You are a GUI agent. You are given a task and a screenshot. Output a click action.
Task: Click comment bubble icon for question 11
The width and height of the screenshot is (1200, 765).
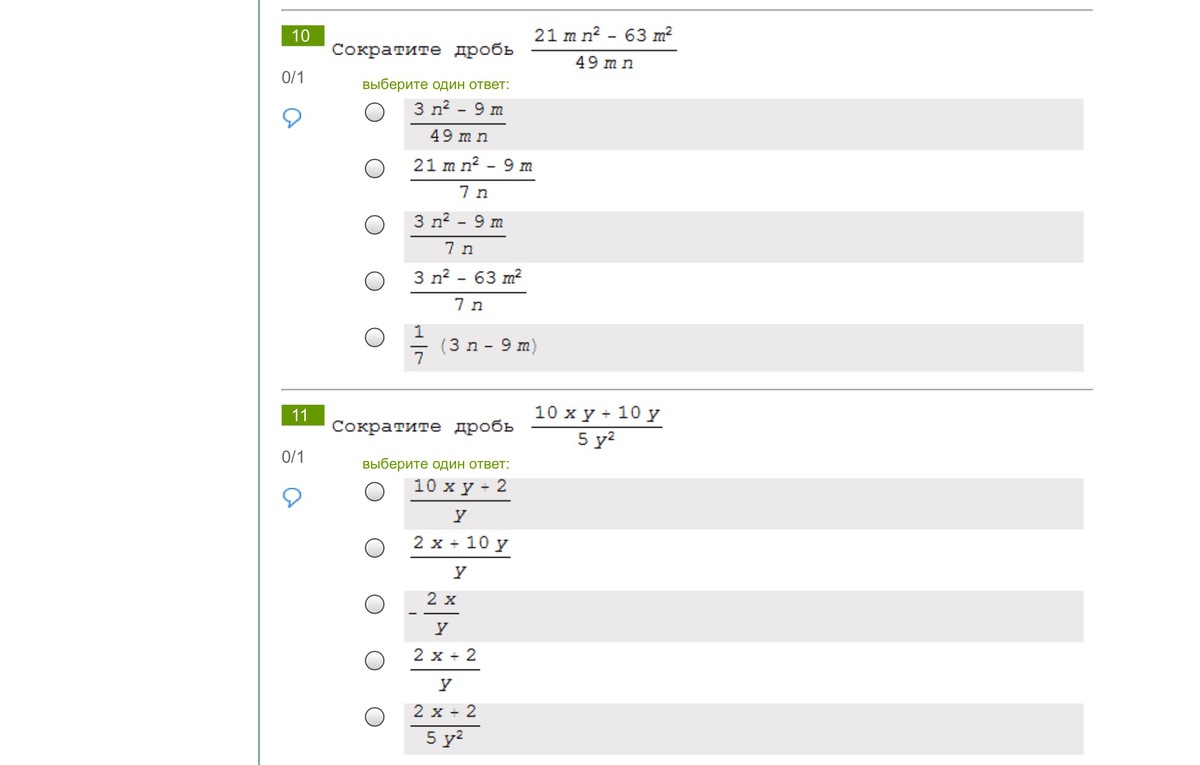293,498
